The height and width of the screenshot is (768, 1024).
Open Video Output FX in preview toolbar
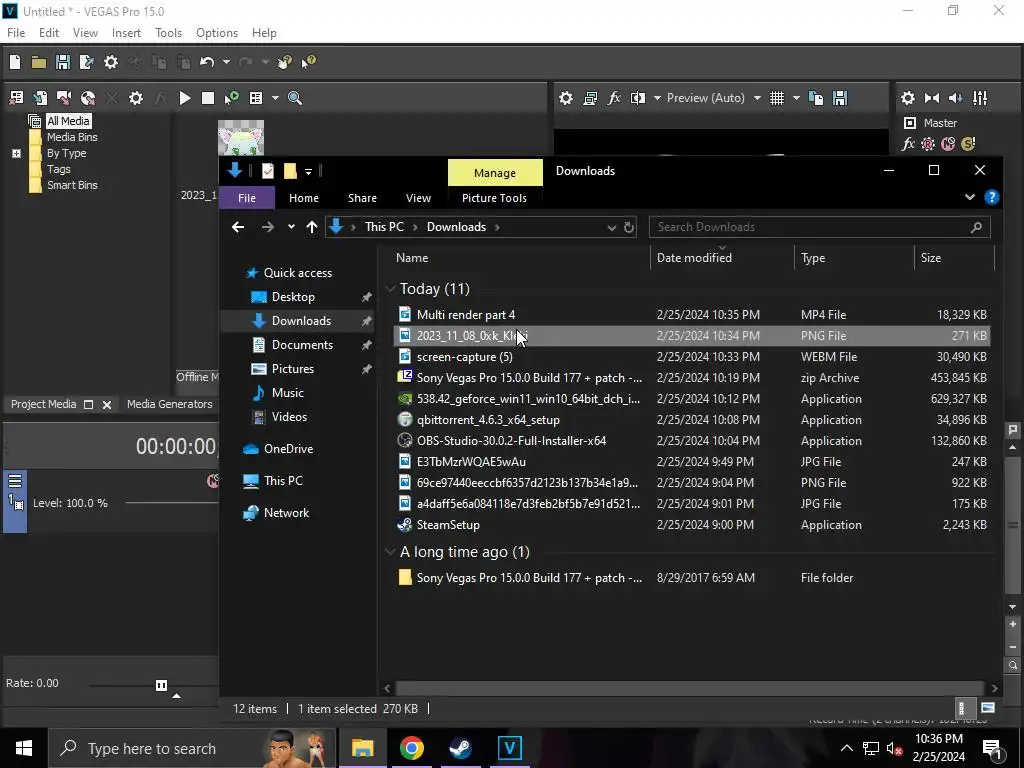tap(614, 98)
